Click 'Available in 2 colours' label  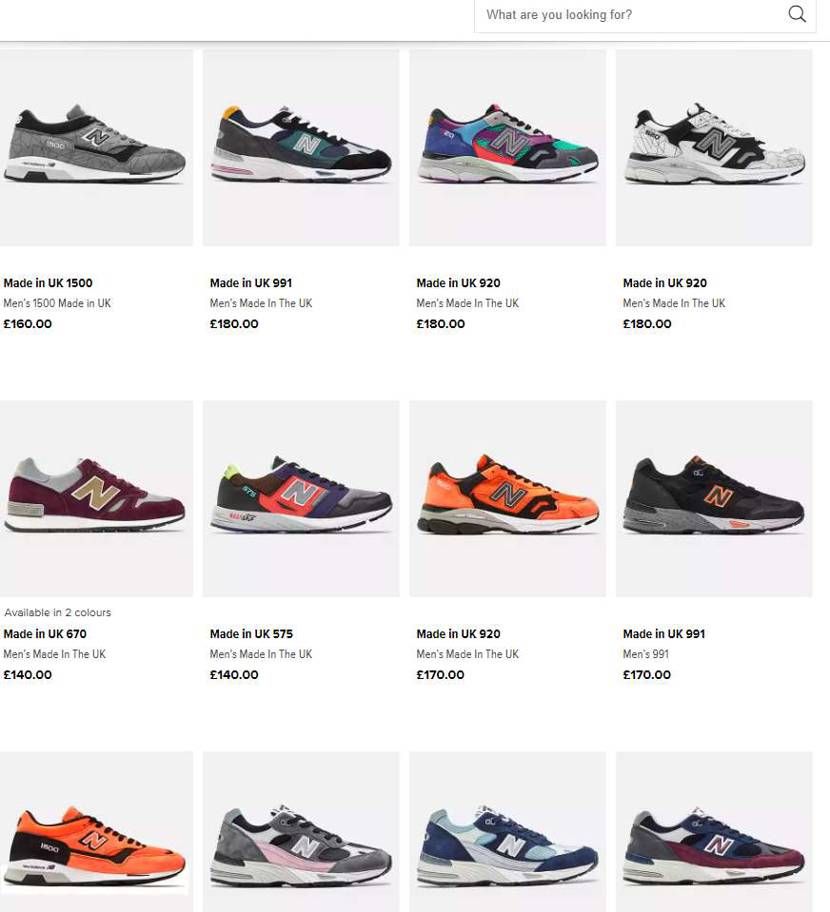57,612
